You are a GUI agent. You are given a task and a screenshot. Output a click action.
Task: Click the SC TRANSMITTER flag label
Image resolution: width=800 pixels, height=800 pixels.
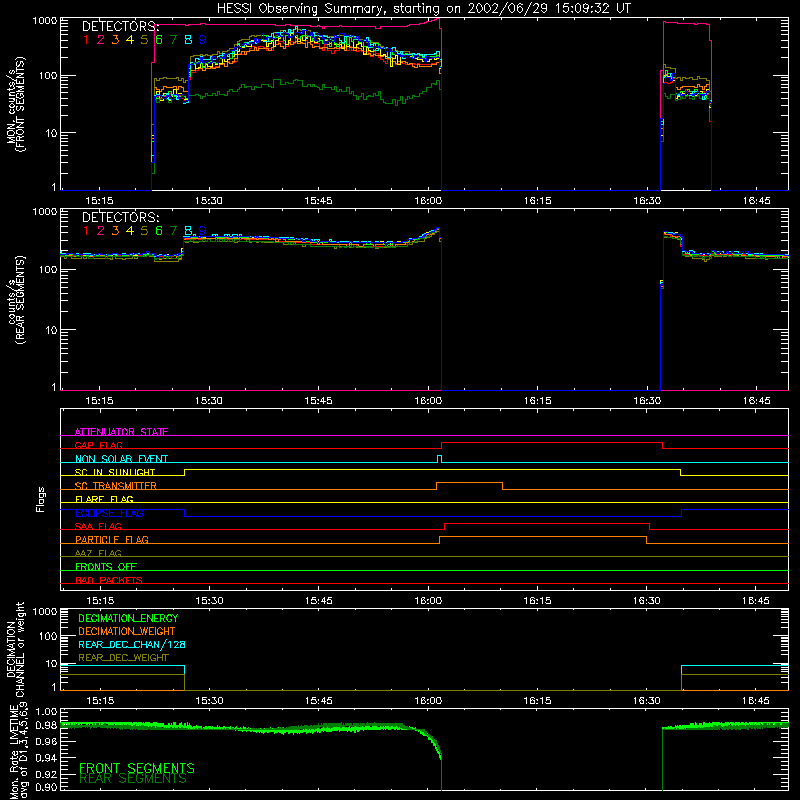[x=116, y=486]
